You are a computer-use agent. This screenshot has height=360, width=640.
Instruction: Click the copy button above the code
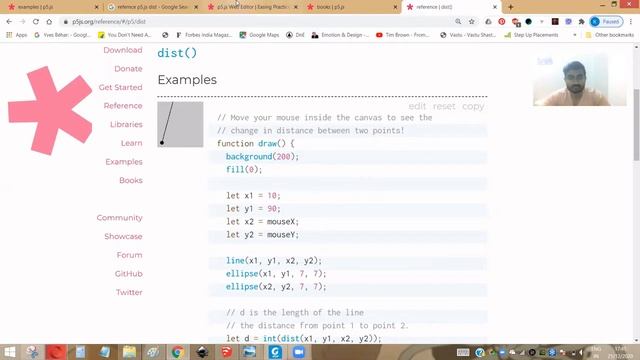coord(473,107)
